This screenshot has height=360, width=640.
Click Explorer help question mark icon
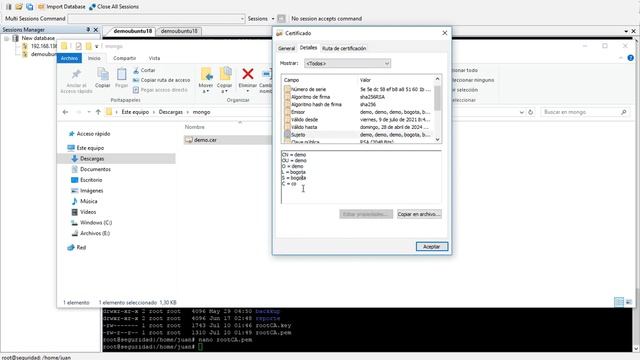tap(631, 58)
